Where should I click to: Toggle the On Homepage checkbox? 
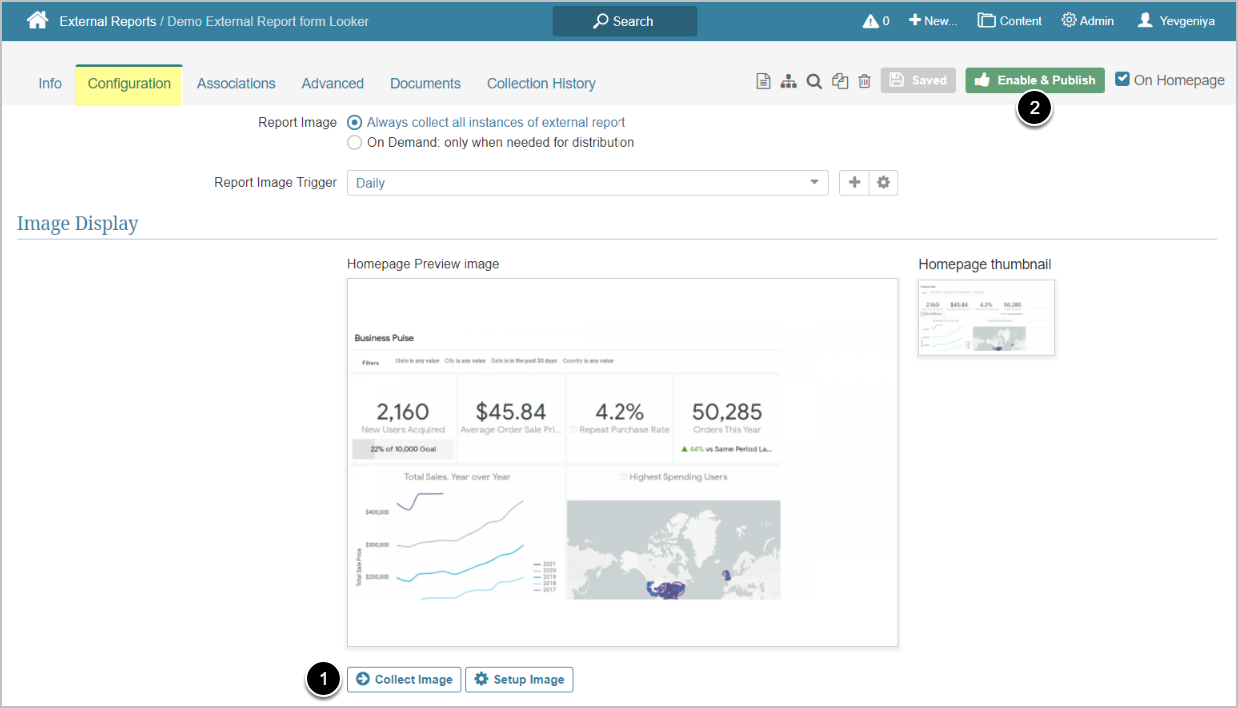click(x=1122, y=80)
